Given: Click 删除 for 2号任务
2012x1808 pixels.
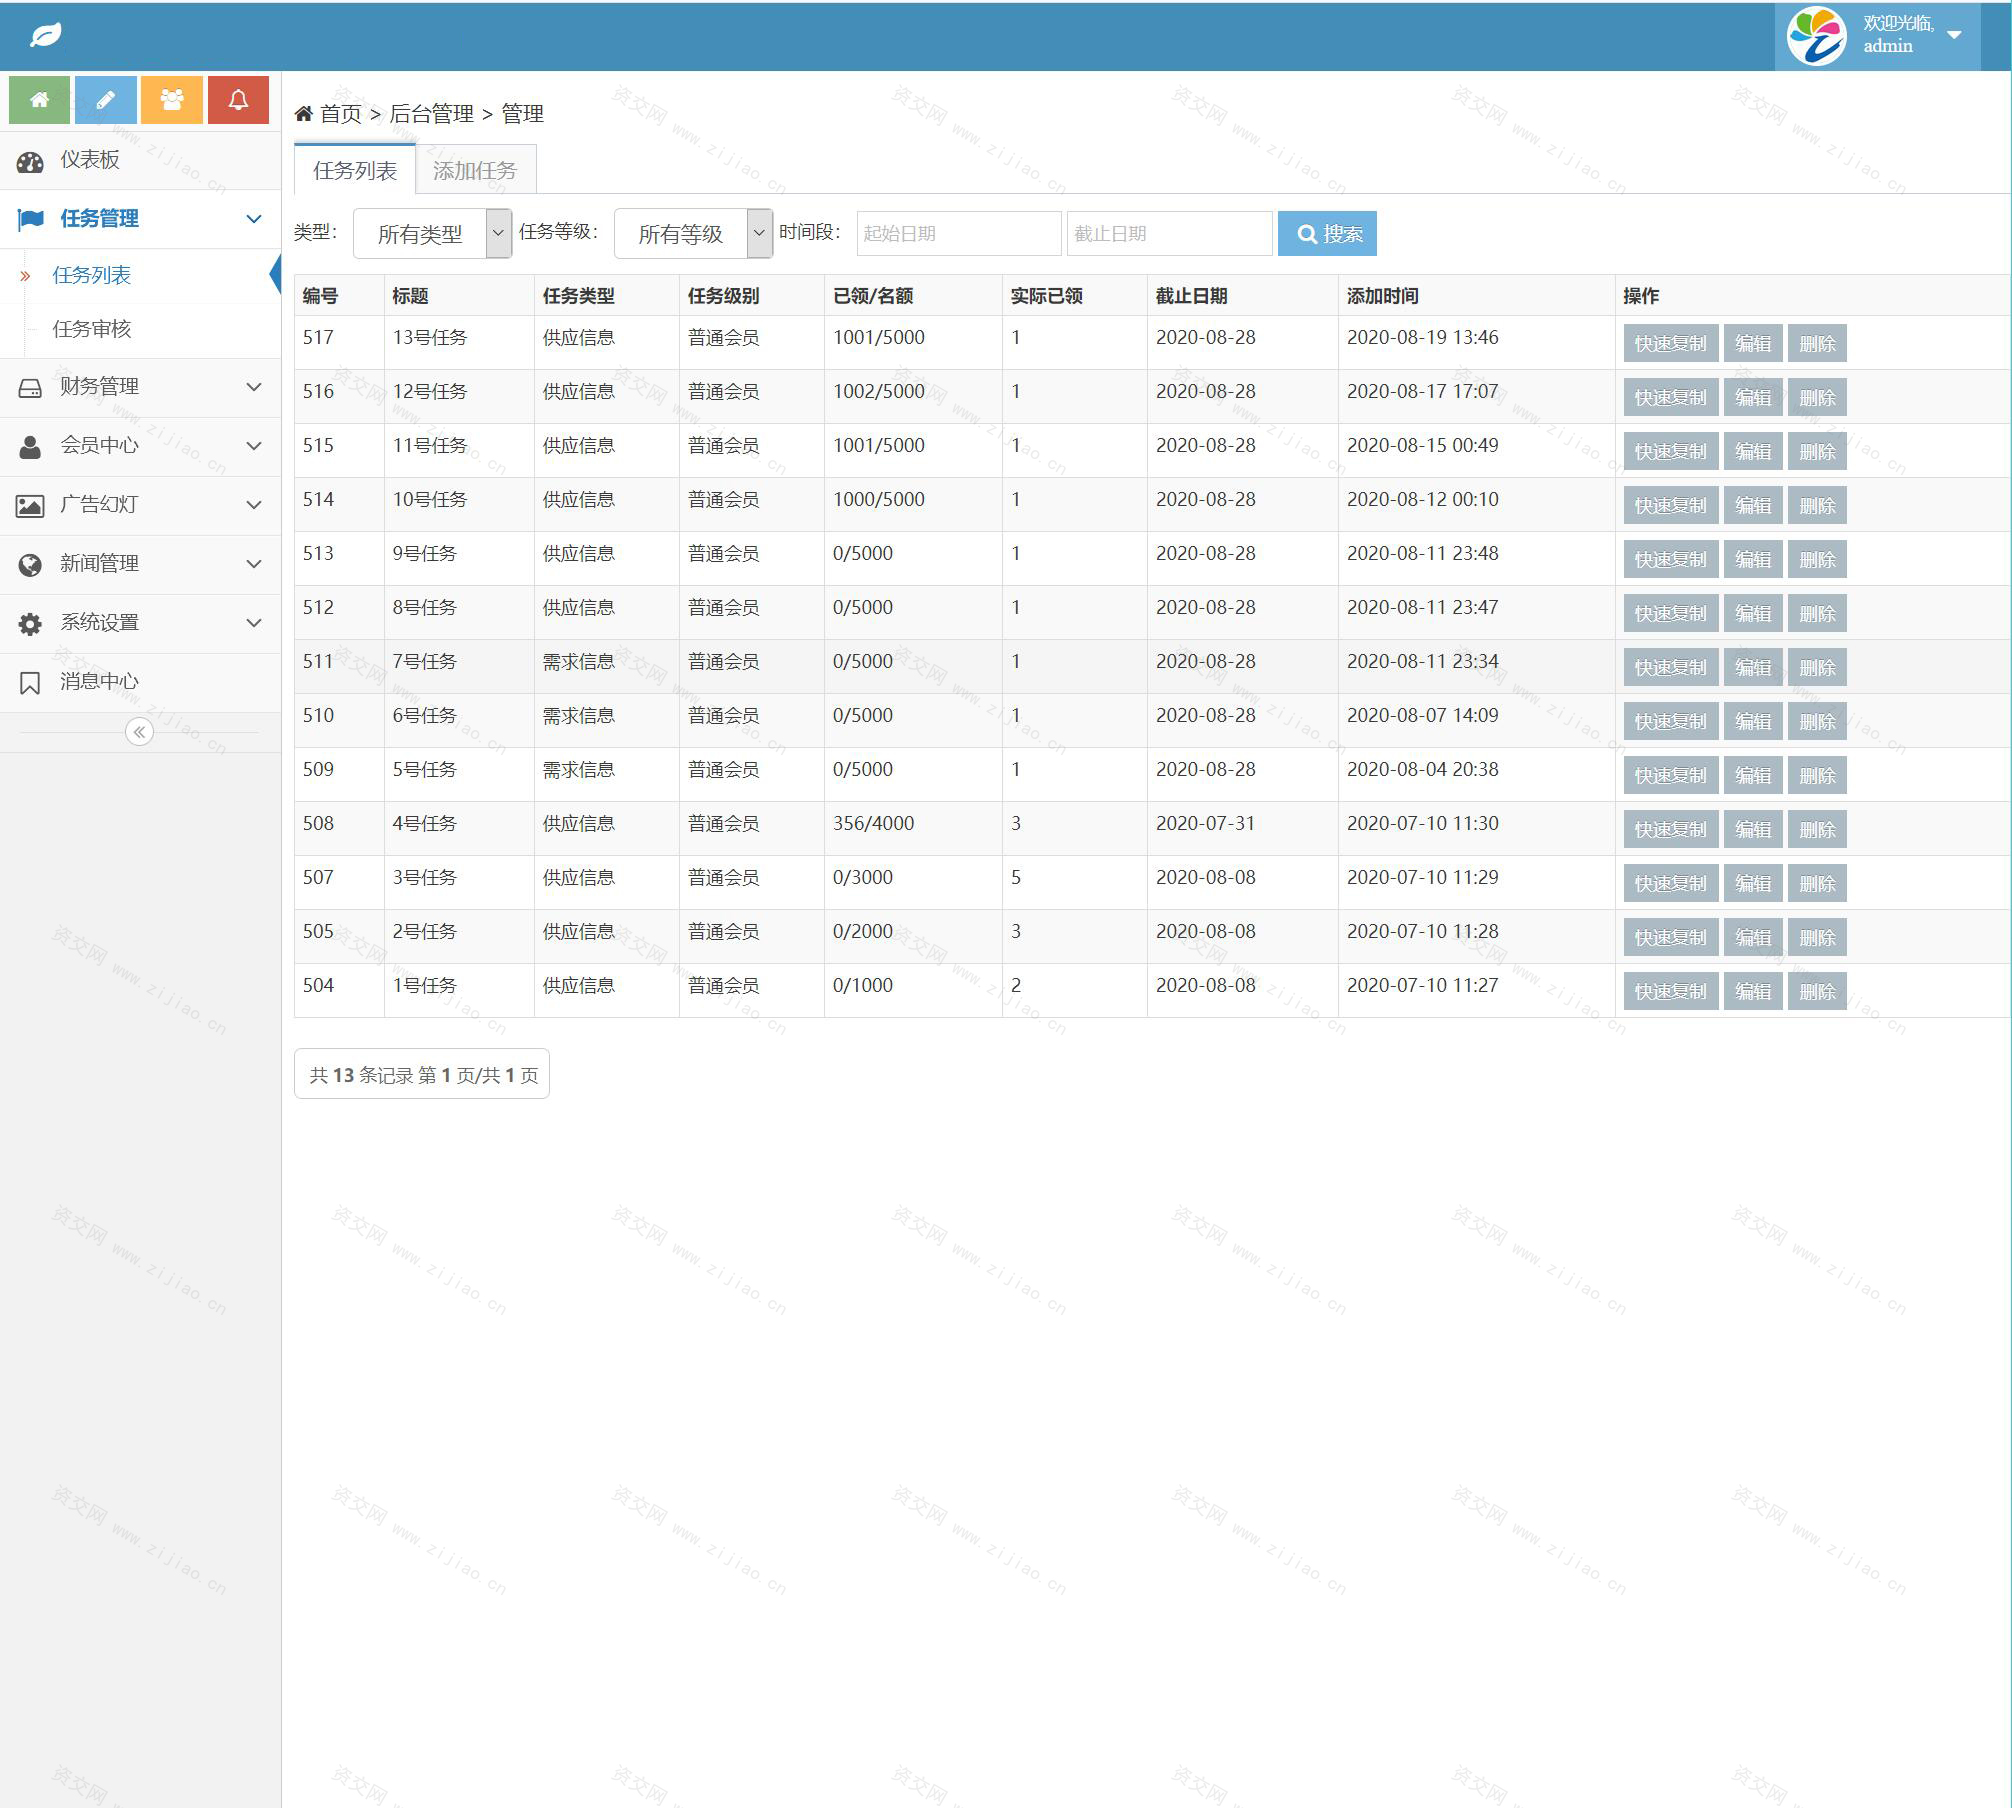Looking at the screenshot, I should tap(1817, 937).
